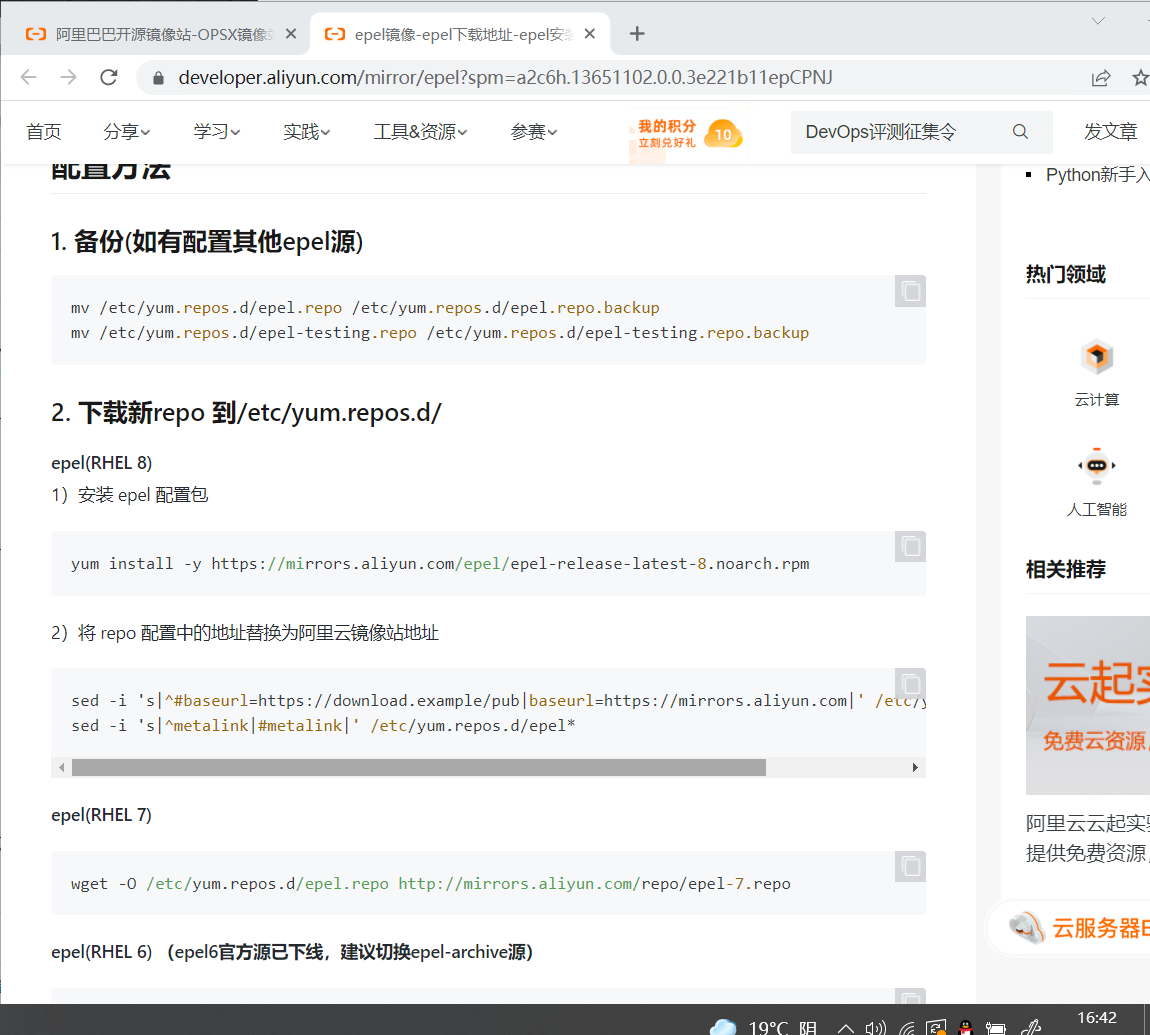
Task: Close the 阿里巴巴开源镜像站 tab
Action: (x=291, y=34)
